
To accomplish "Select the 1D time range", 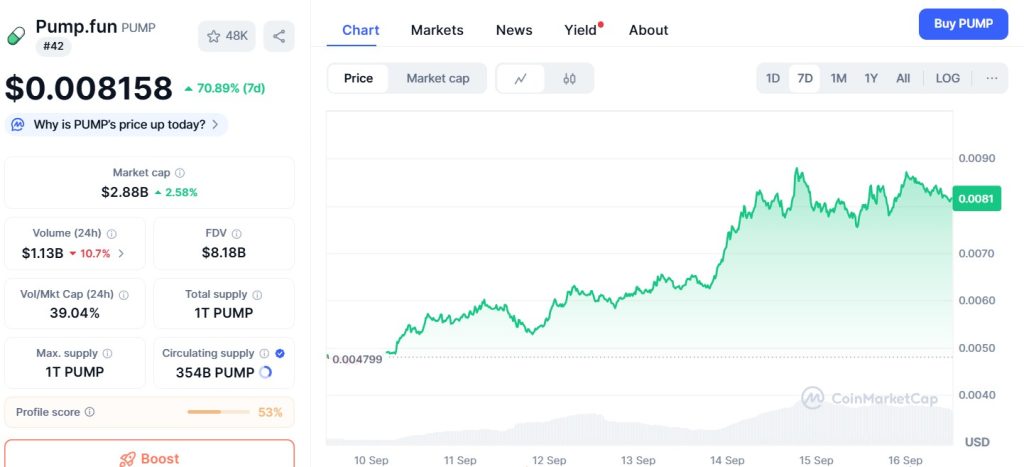I will tap(773, 78).
